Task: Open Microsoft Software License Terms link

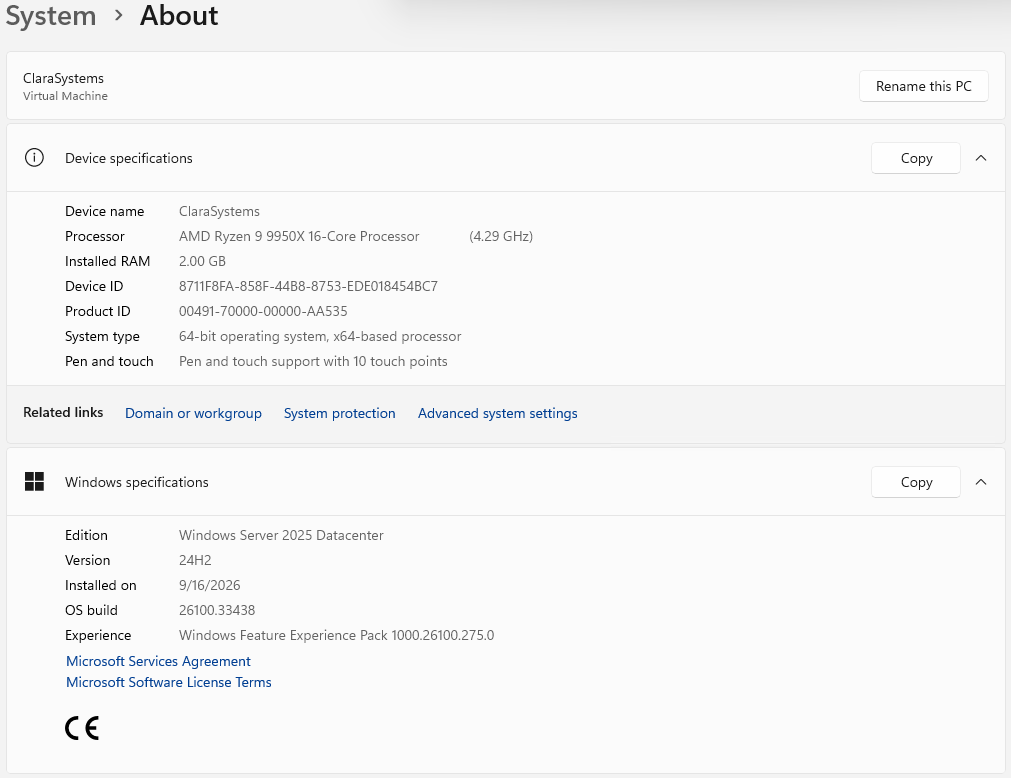Action: (x=169, y=682)
